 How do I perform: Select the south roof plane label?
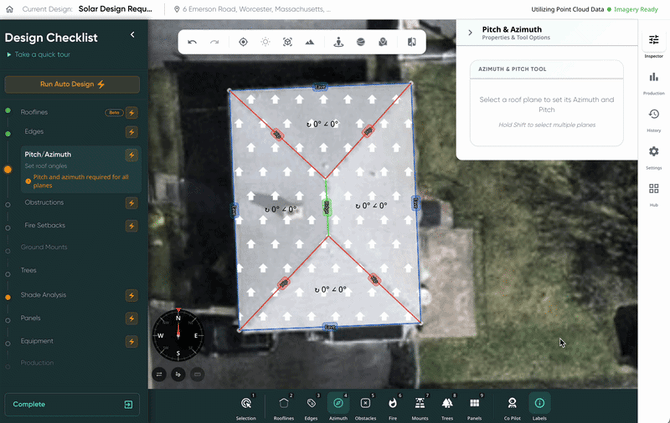[x=330, y=290]
